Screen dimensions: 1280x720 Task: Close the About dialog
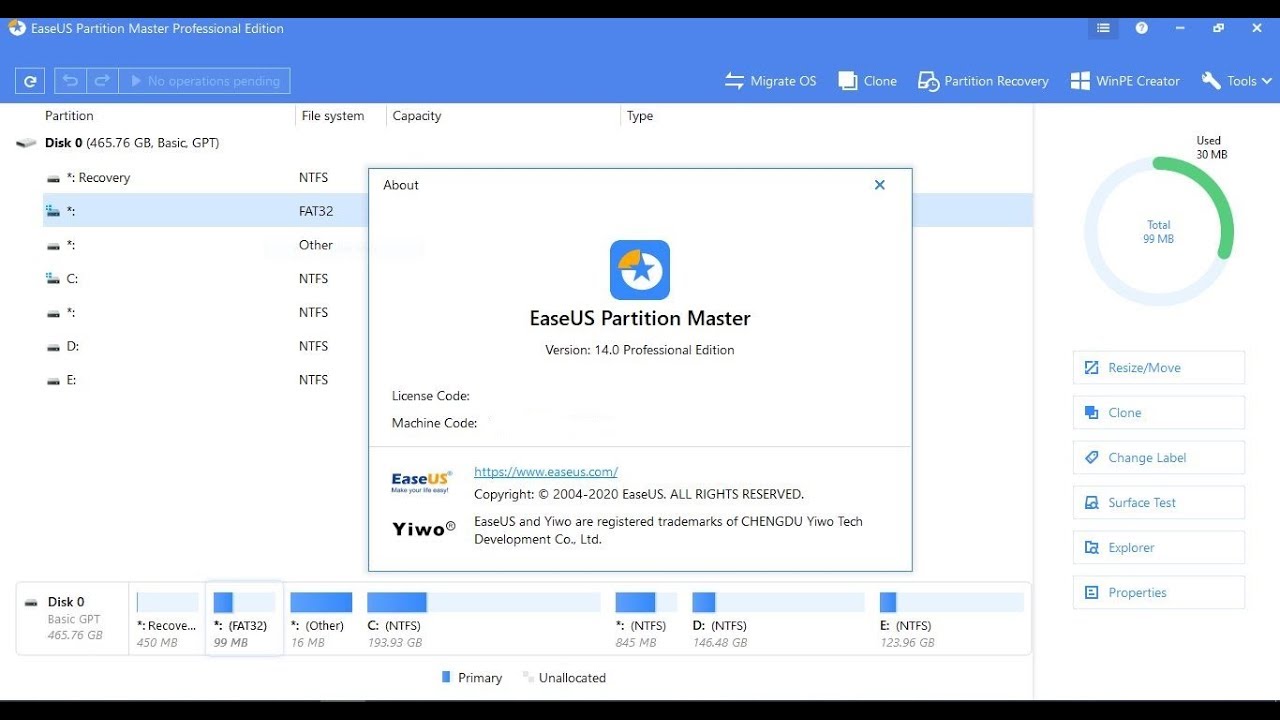click(x=880, y=185)
